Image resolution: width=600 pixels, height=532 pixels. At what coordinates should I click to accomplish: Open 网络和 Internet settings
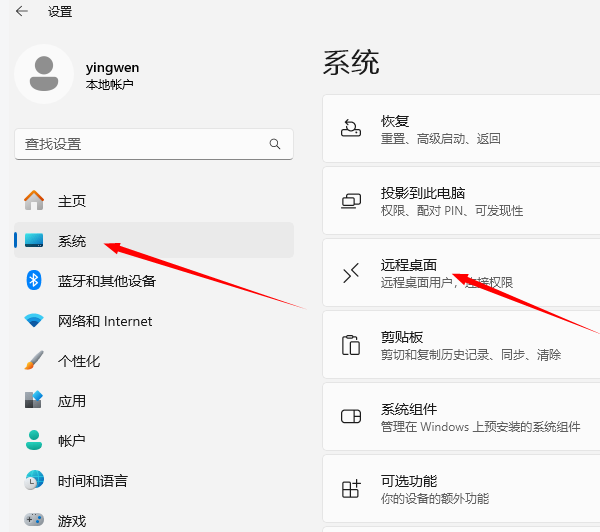105,321
